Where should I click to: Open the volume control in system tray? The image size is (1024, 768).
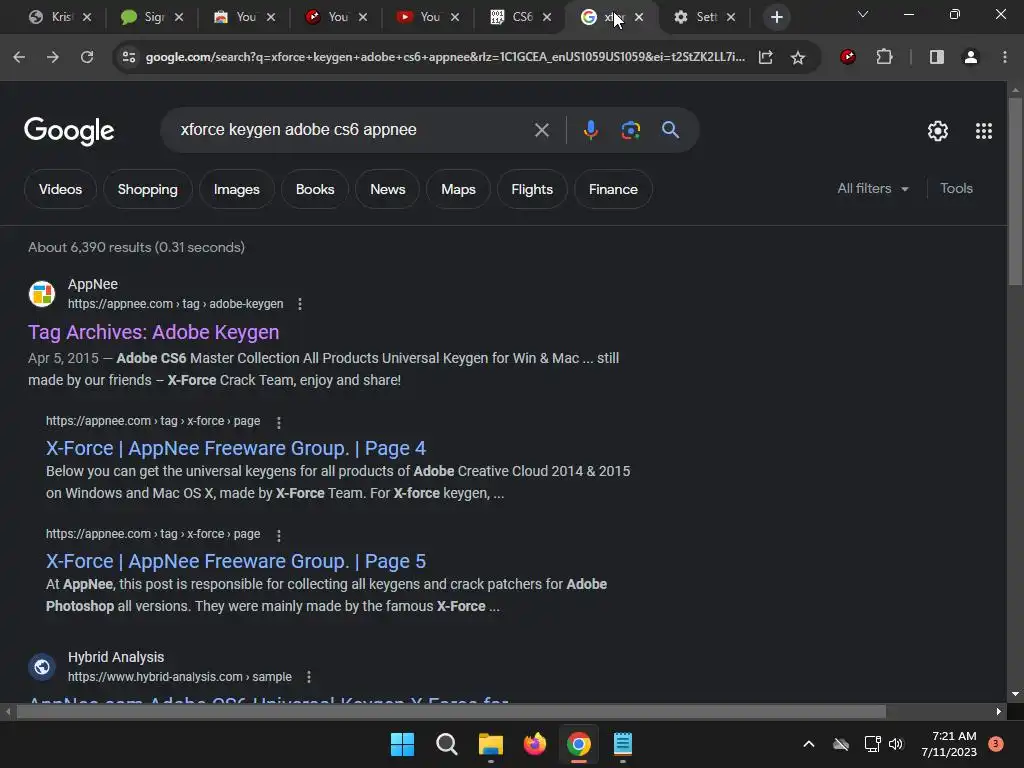[896, 744]
